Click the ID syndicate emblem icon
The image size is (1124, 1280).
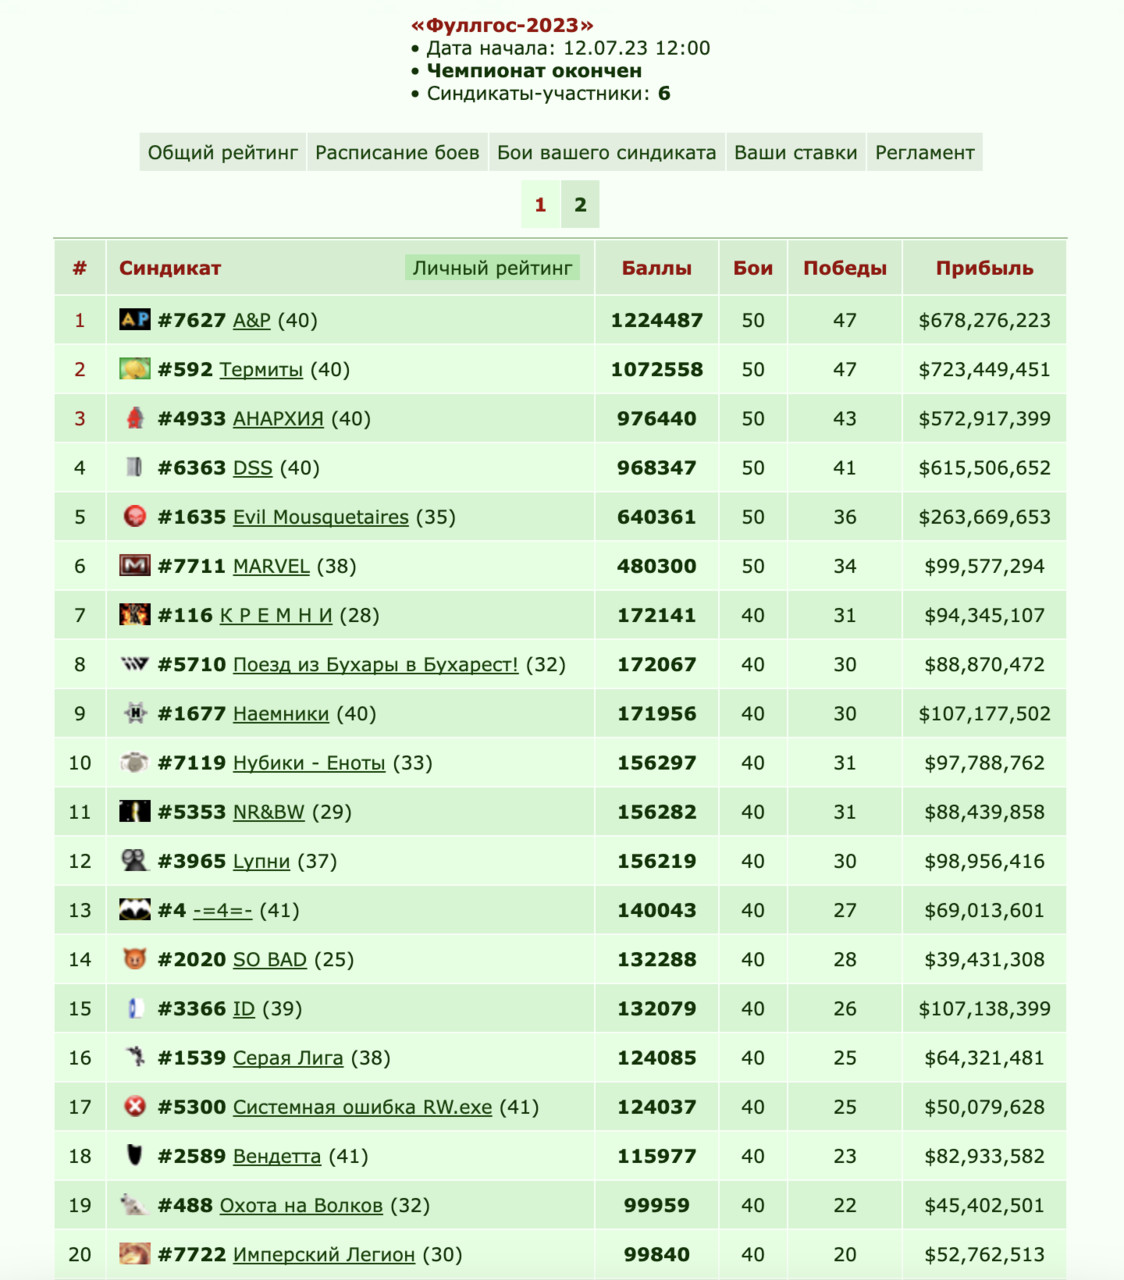click(x=135, y=1008)
